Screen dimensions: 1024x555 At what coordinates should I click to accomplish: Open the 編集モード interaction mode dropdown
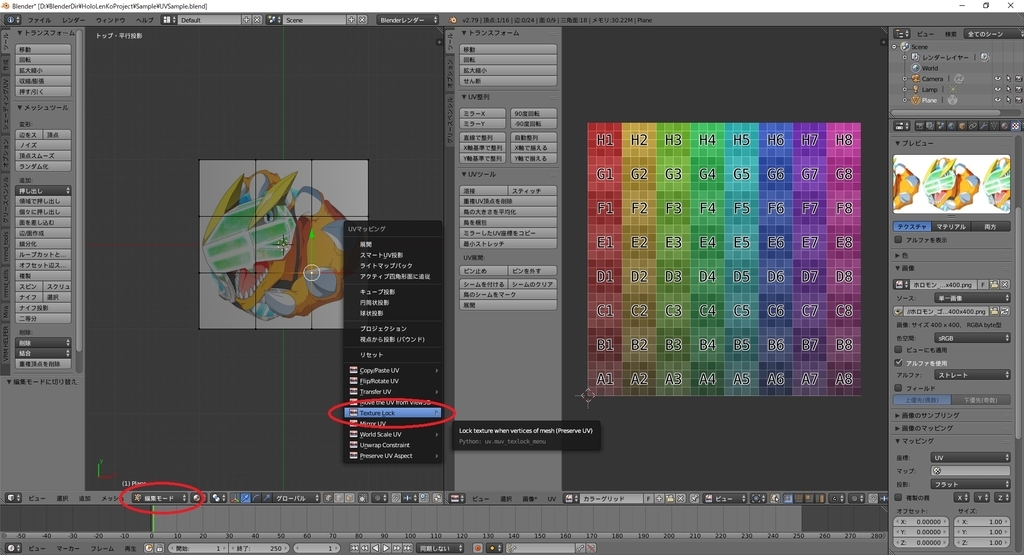[160, 498]
